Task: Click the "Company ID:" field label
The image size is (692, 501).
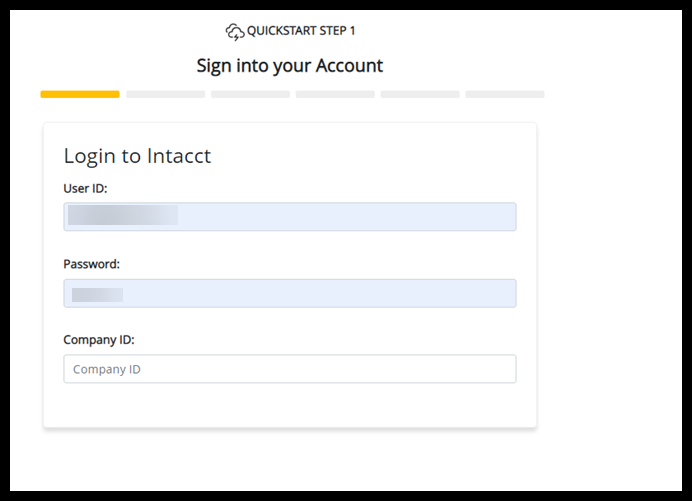Action: [99, 340]
